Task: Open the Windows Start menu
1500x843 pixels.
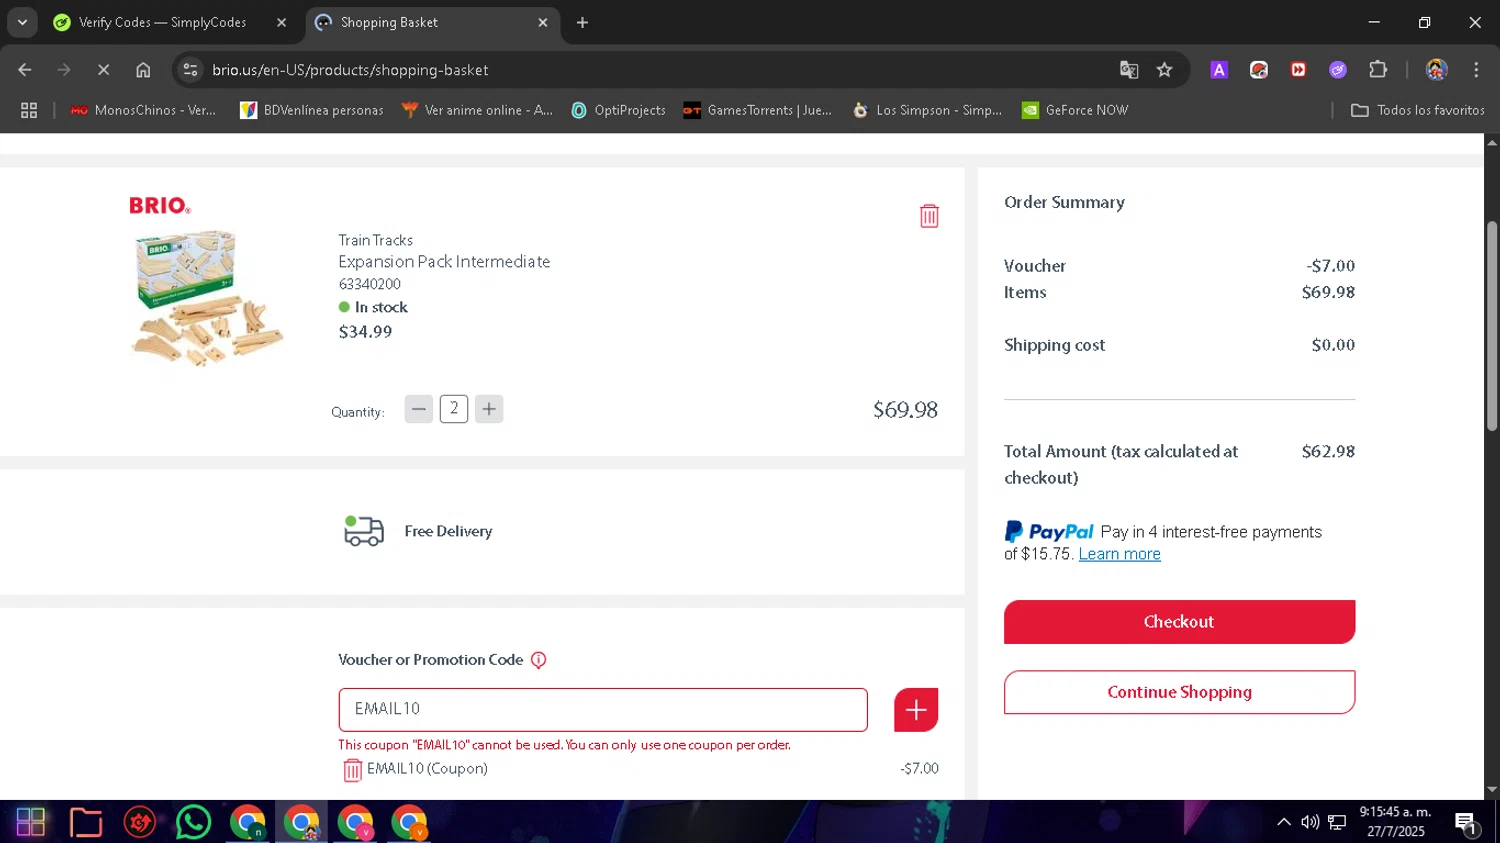Action: [x=31, y=822]
